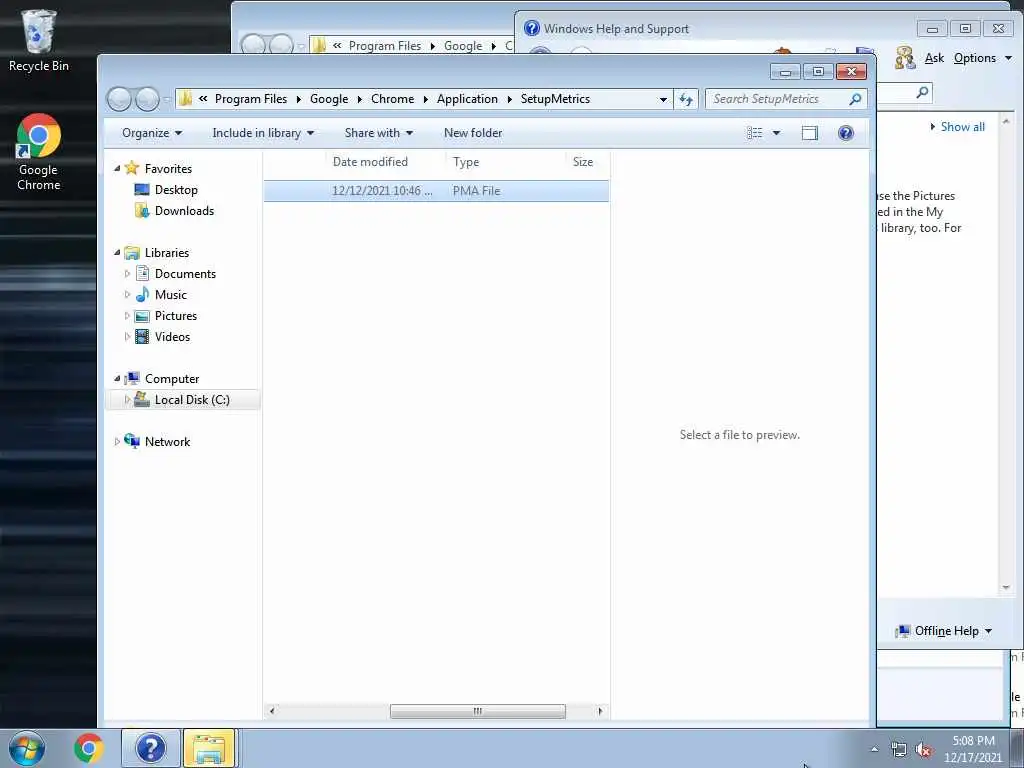Click Program Files in background Explorer breadcrumb
The height and width of the screenshot is (768, 1024).
tap(385, 46)
